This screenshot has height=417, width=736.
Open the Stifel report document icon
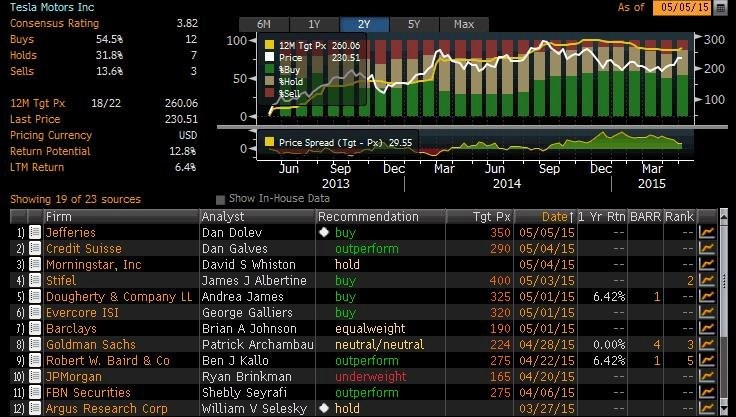point(35,280)
